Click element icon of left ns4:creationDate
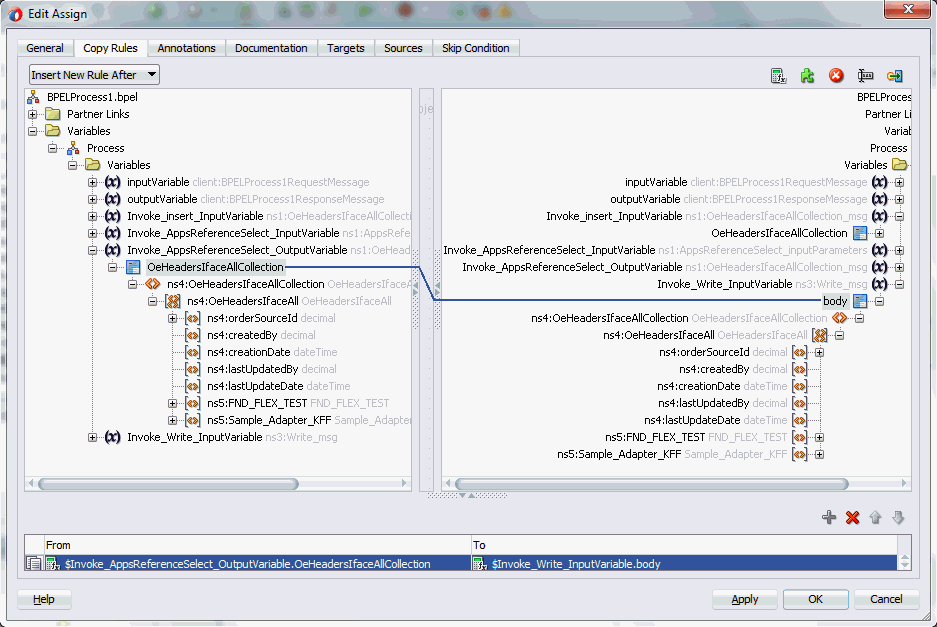This screenshot has width=937, height=627. pos(192,352)
